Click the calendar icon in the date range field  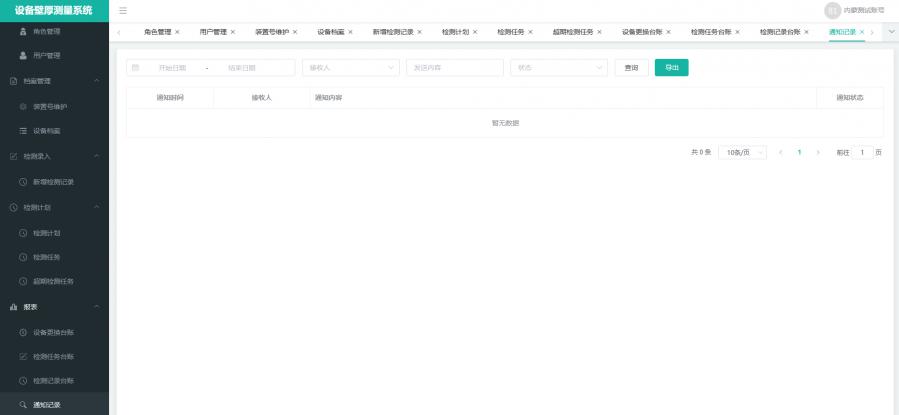coord(136,68)
